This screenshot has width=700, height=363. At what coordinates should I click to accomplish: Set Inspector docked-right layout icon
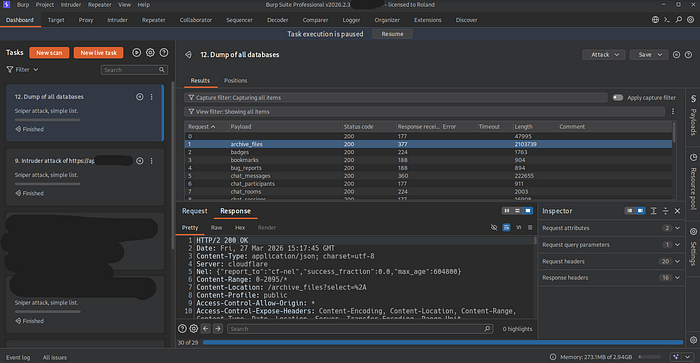pos(640,211)
